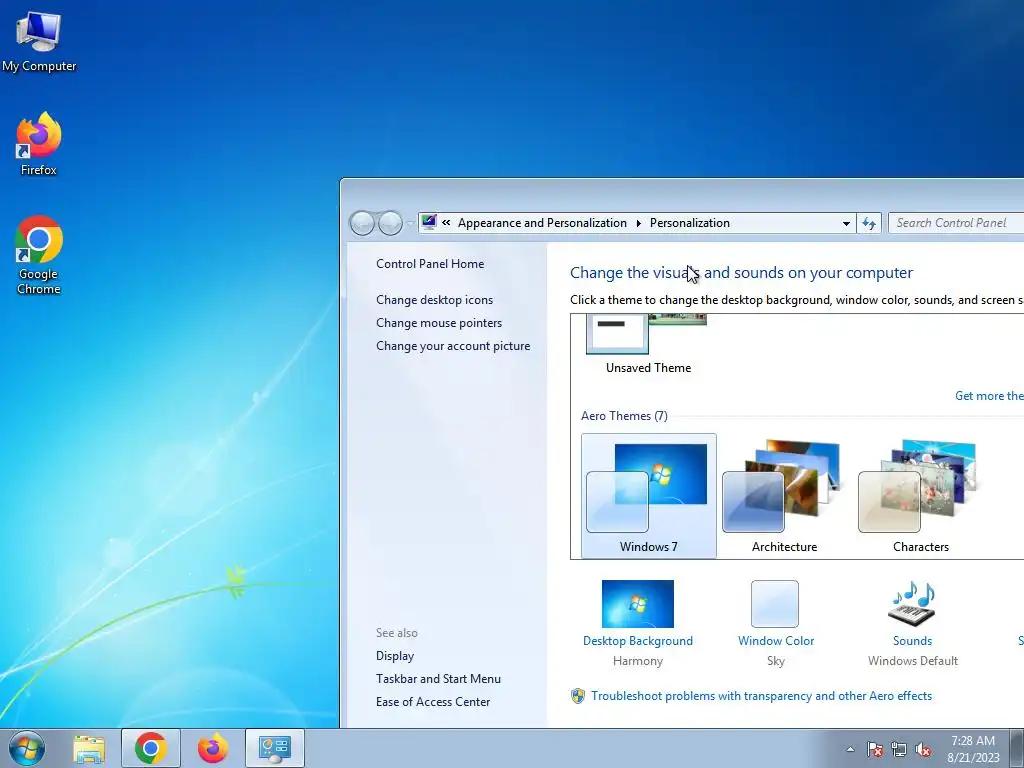The image size is (1024, 768).
Task: Click the Sounds link text
Action: coord(912,641)
